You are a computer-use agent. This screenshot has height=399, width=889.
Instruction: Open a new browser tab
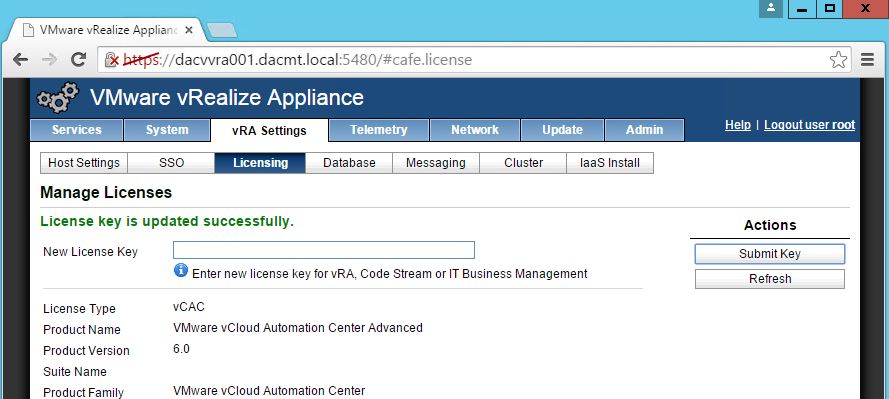coord(222,31)
